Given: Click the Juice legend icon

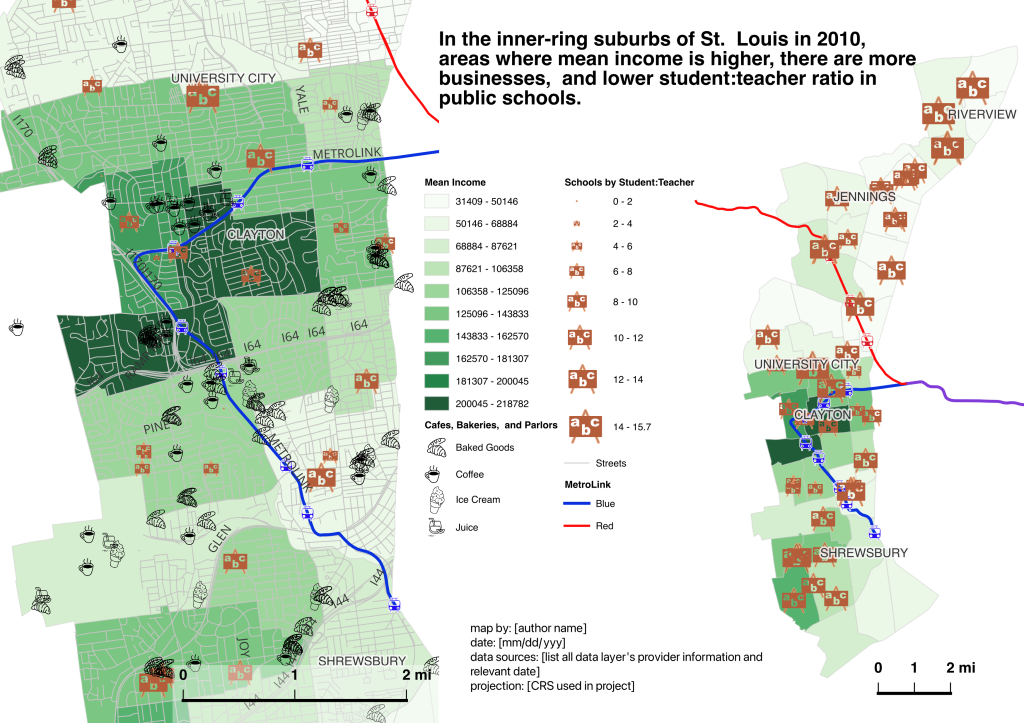Looking at the screenshot, I should [435, 527].
